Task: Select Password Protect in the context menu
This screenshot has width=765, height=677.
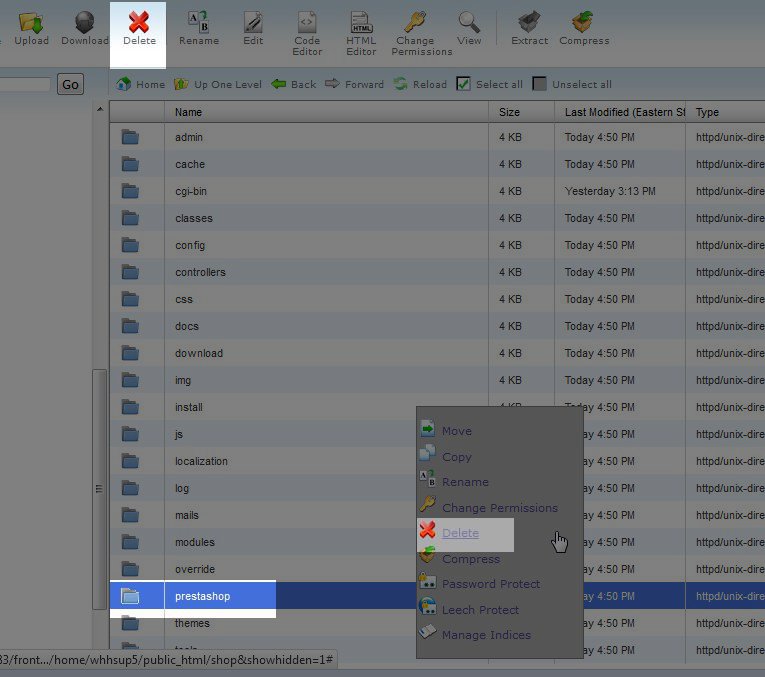Action: 490,584
